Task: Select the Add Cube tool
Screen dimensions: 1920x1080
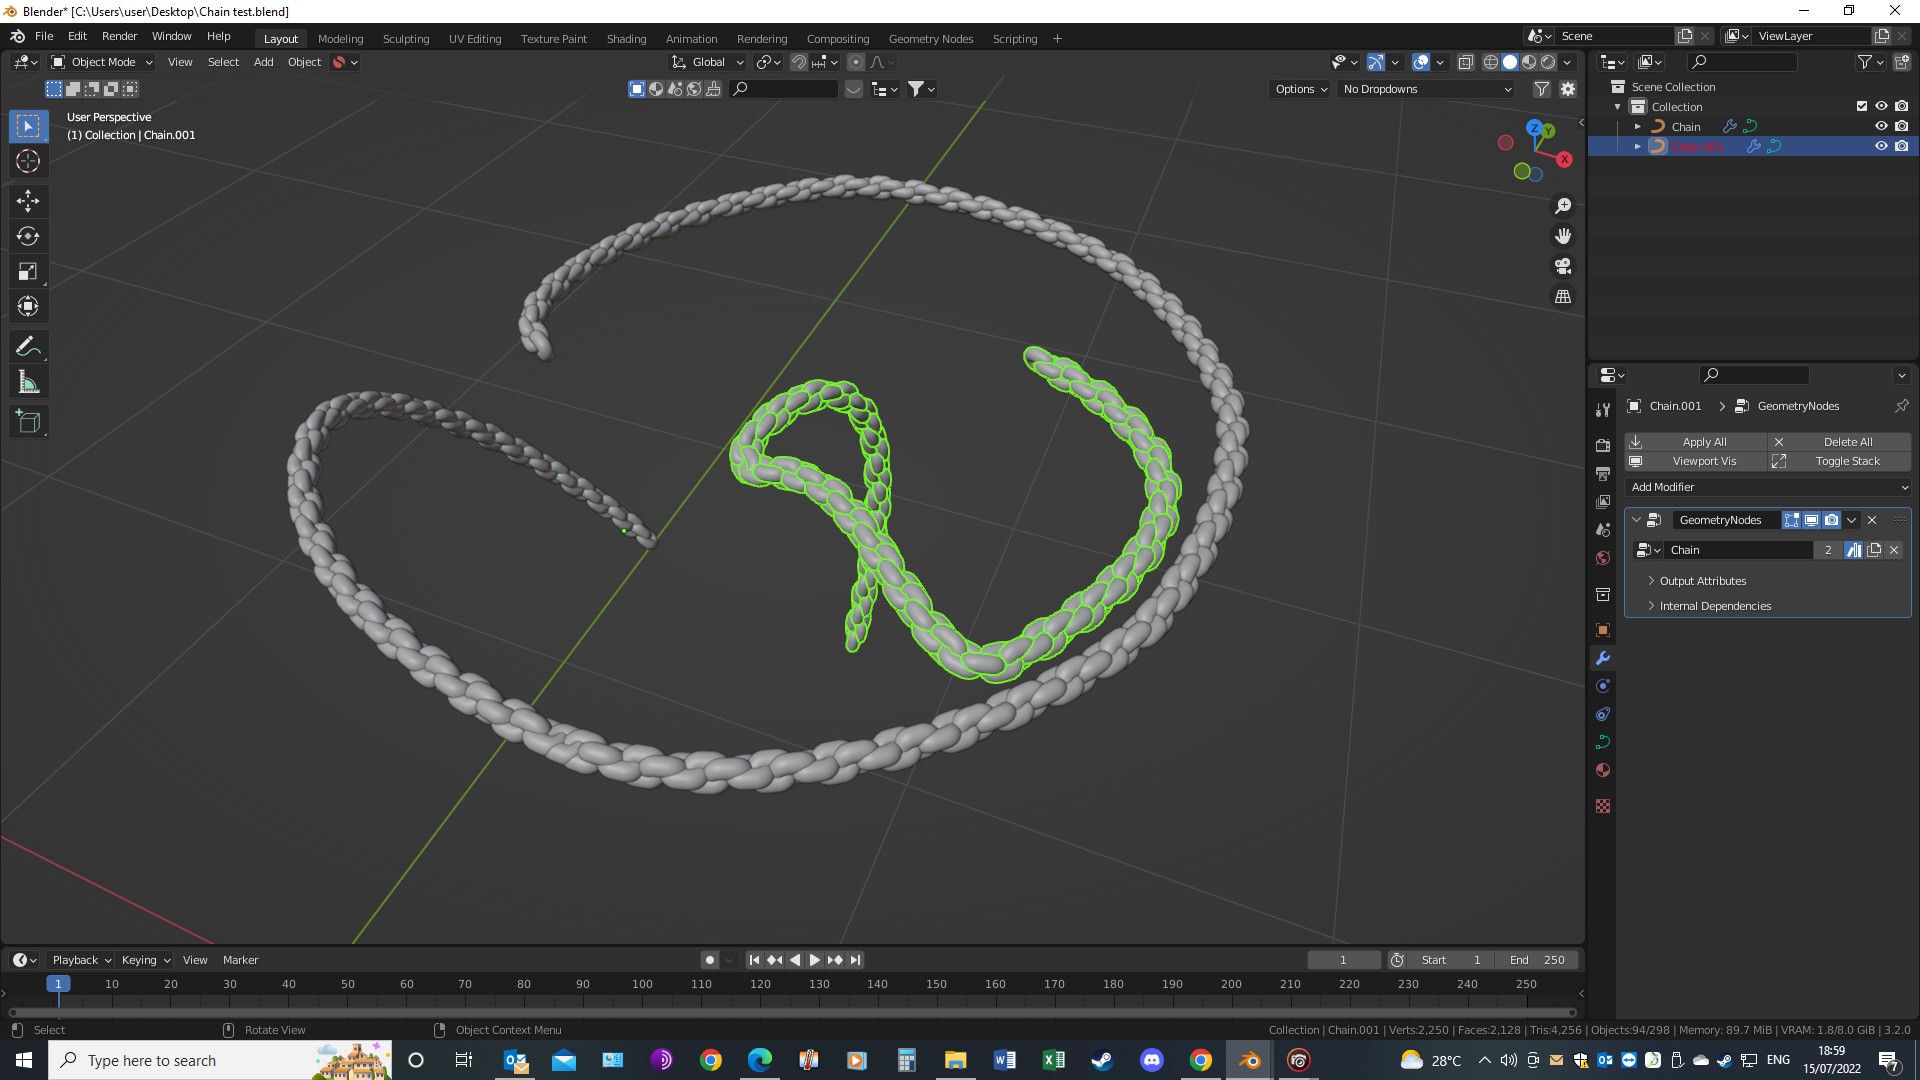Action: tap(28, 422)
